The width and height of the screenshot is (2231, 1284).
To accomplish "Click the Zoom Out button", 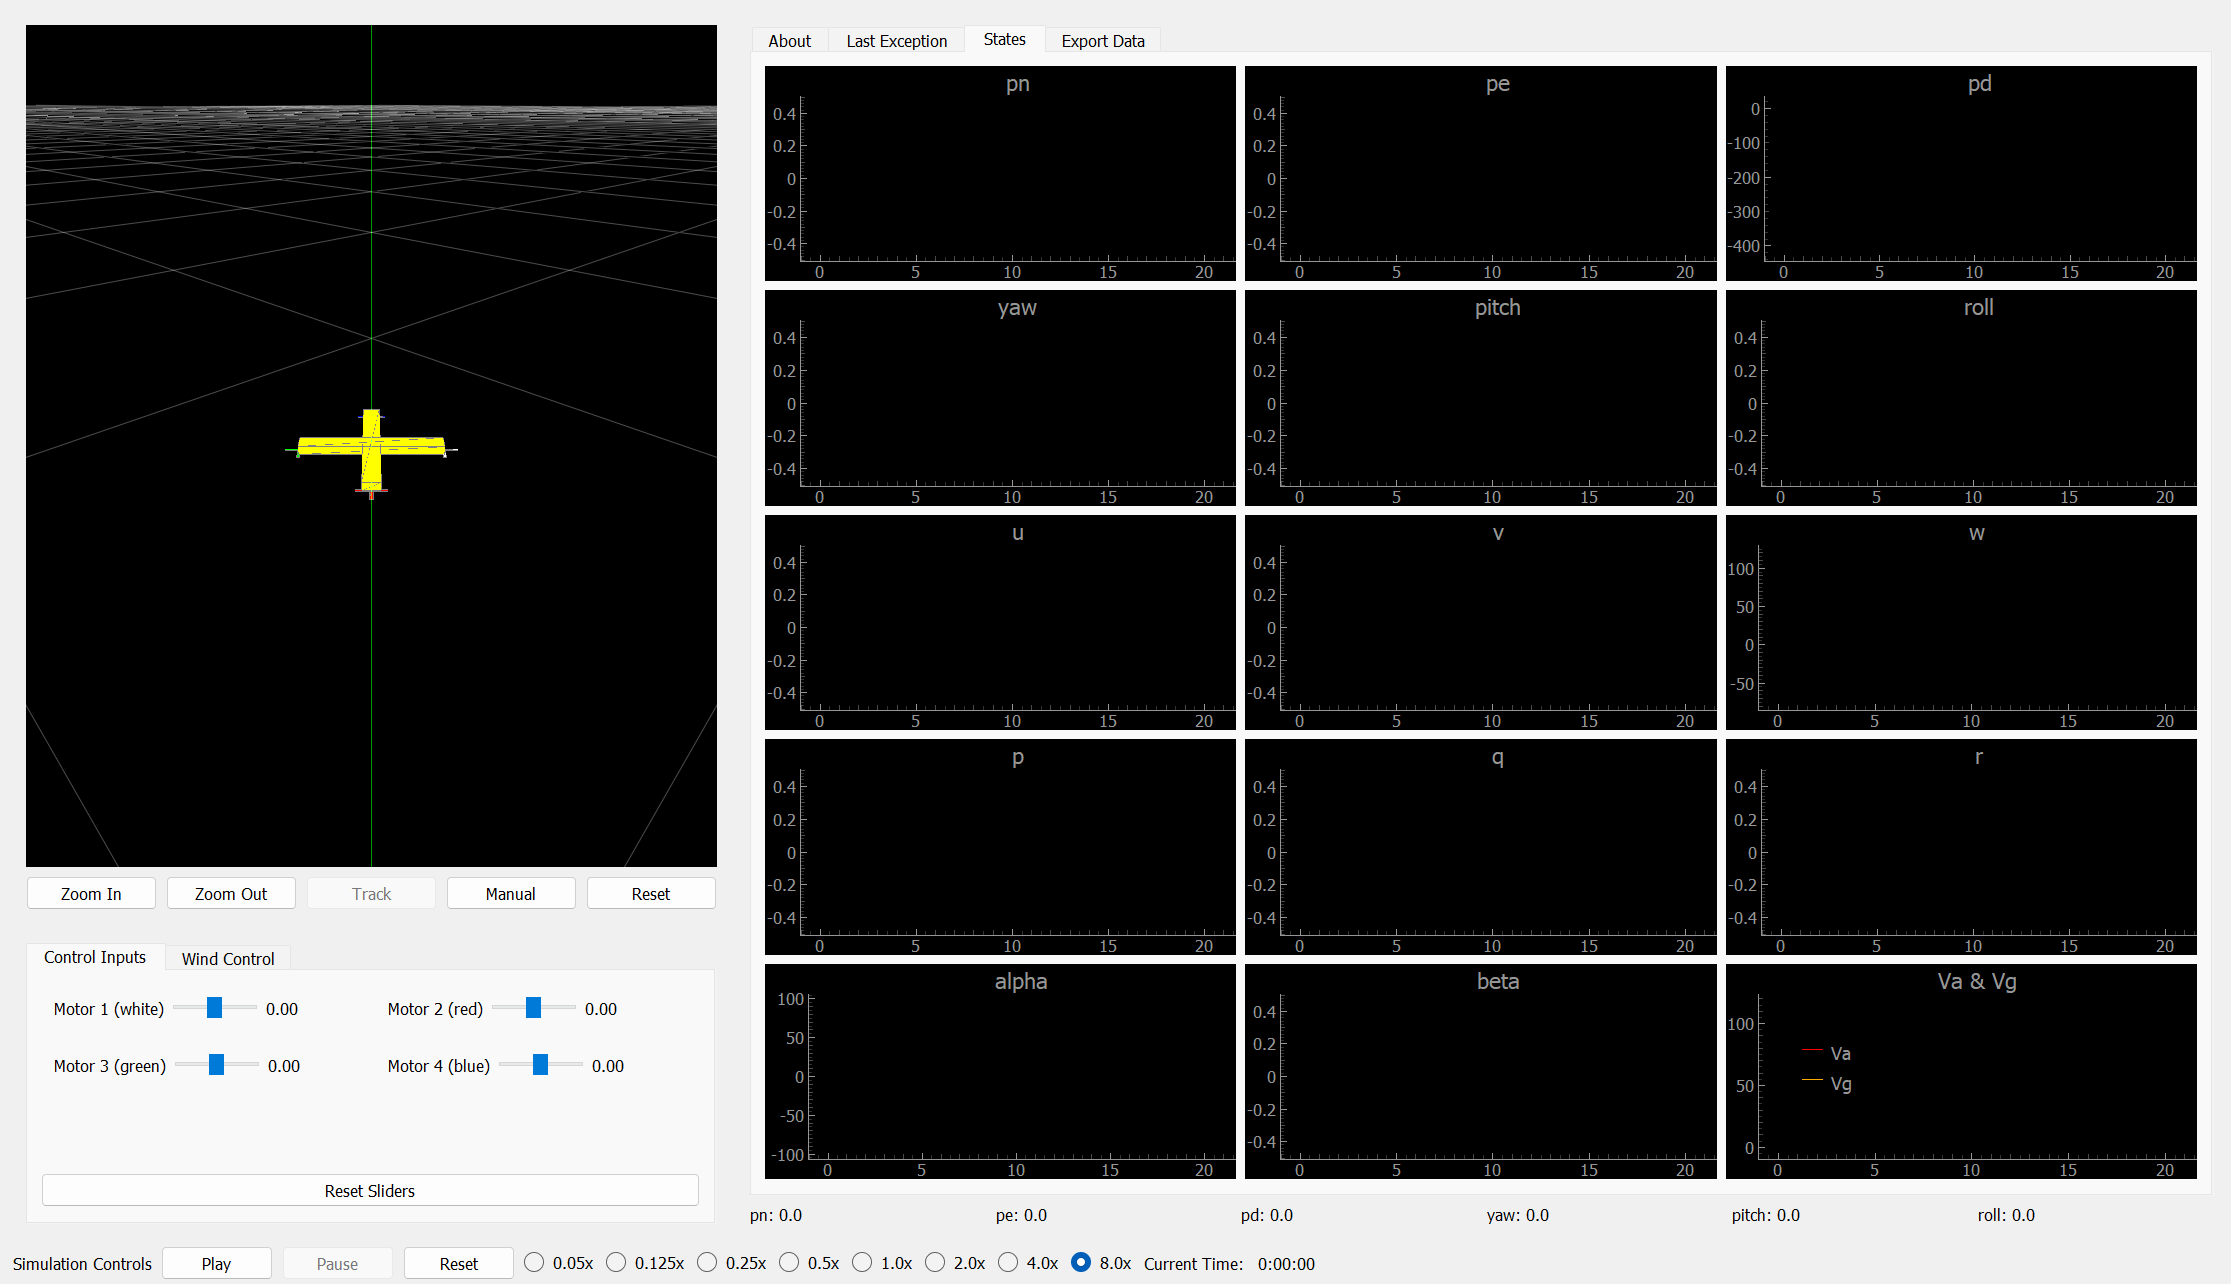I will tap(231, 893).
